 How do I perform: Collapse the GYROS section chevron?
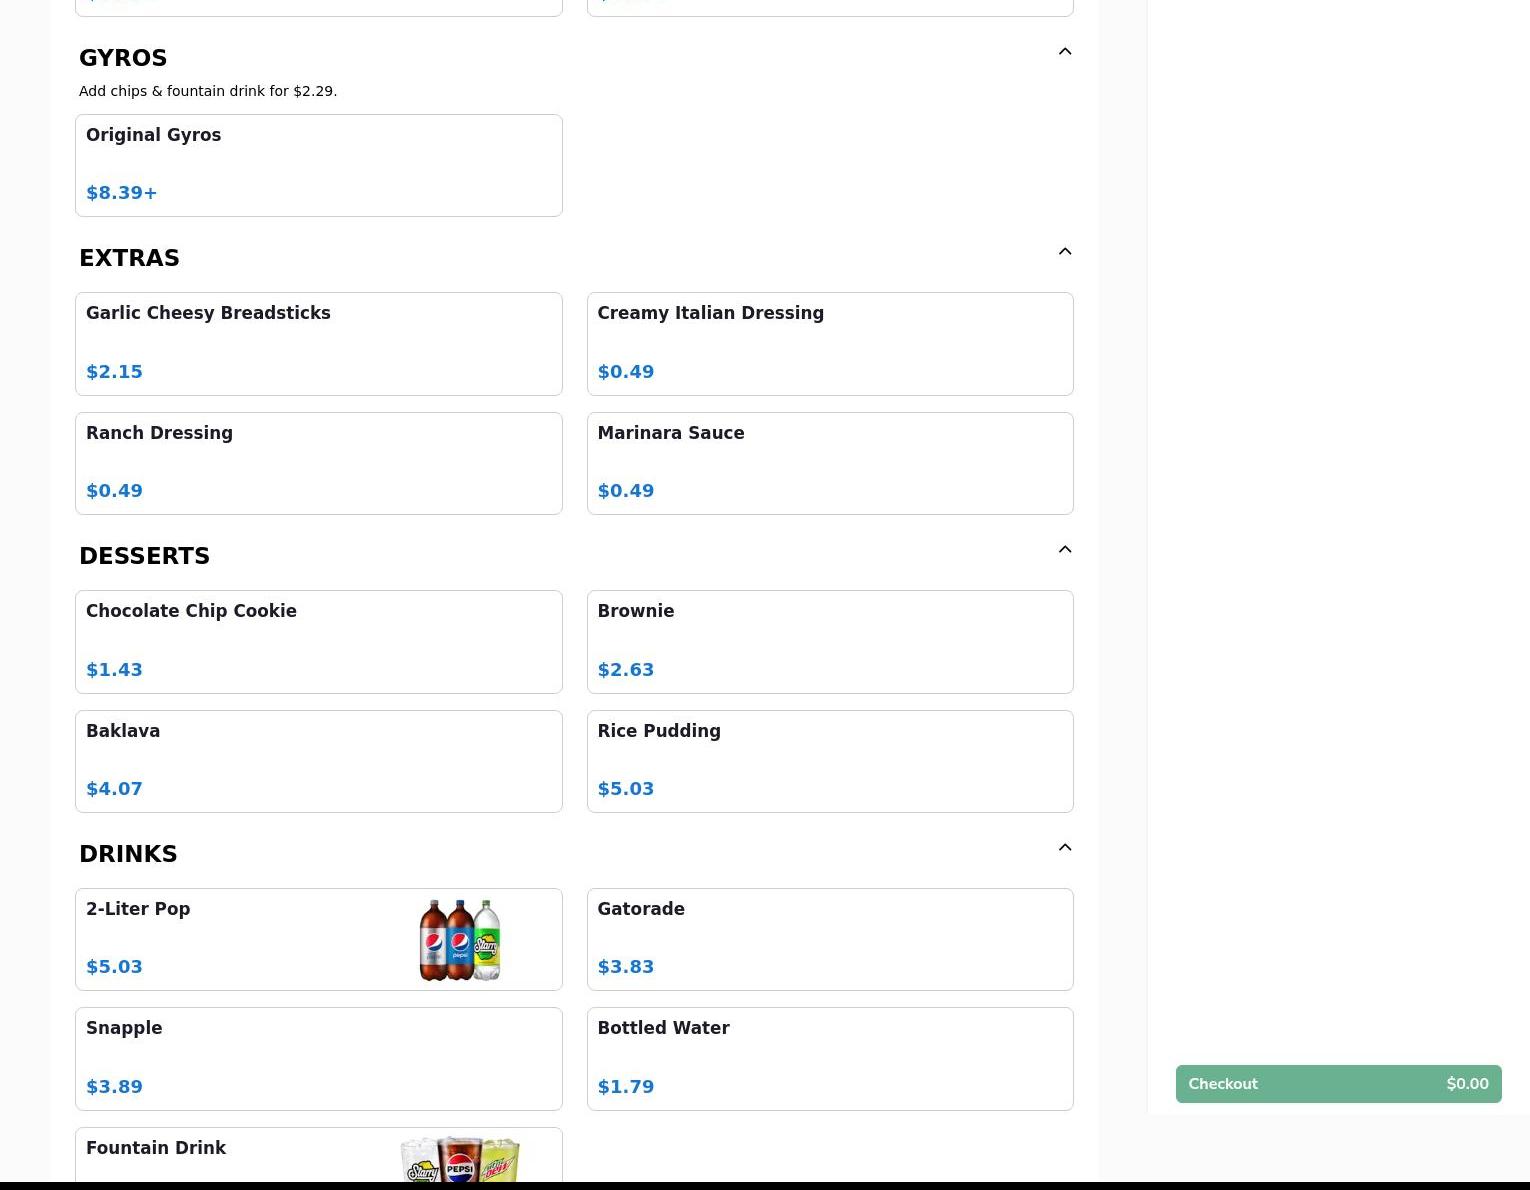tap(1064, 52)
